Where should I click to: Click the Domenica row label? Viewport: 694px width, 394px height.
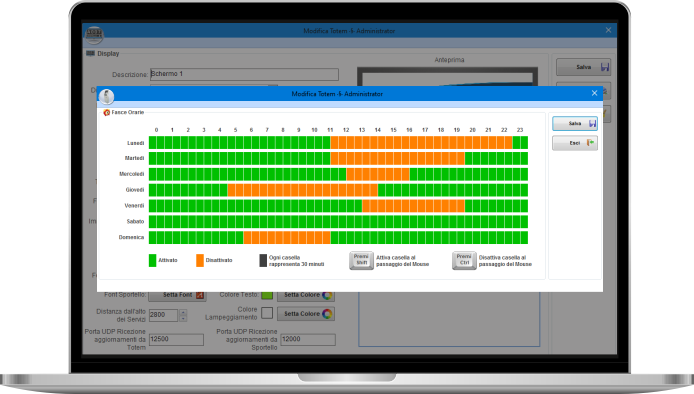pyautogui.click(x=131, y=237)
